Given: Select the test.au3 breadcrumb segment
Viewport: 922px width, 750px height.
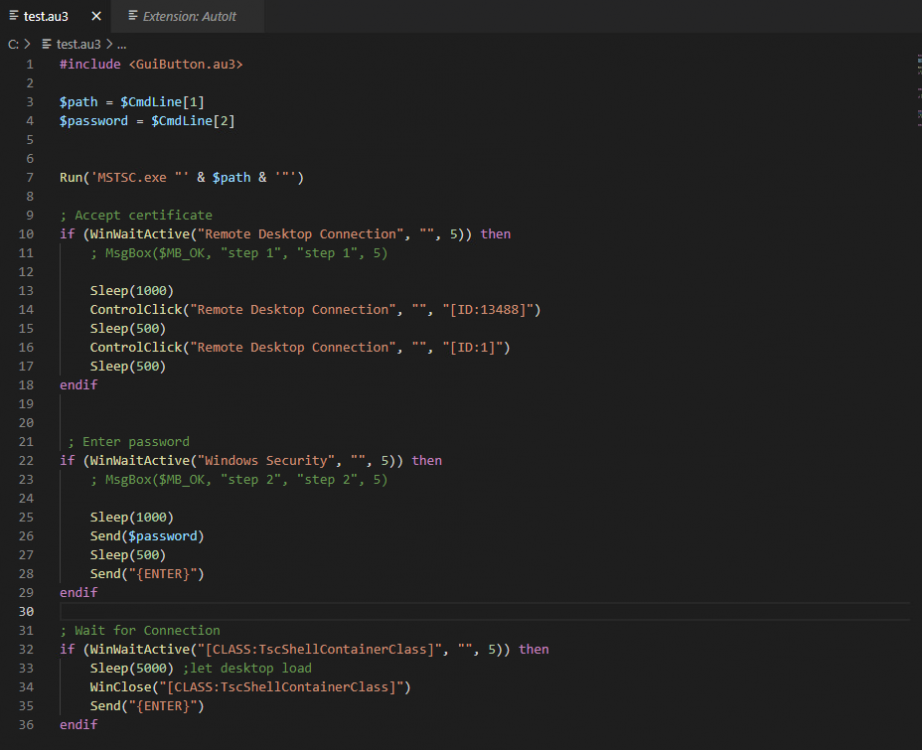Looking at the screenshot, I should pyautogui.click(x=78, y=44).
